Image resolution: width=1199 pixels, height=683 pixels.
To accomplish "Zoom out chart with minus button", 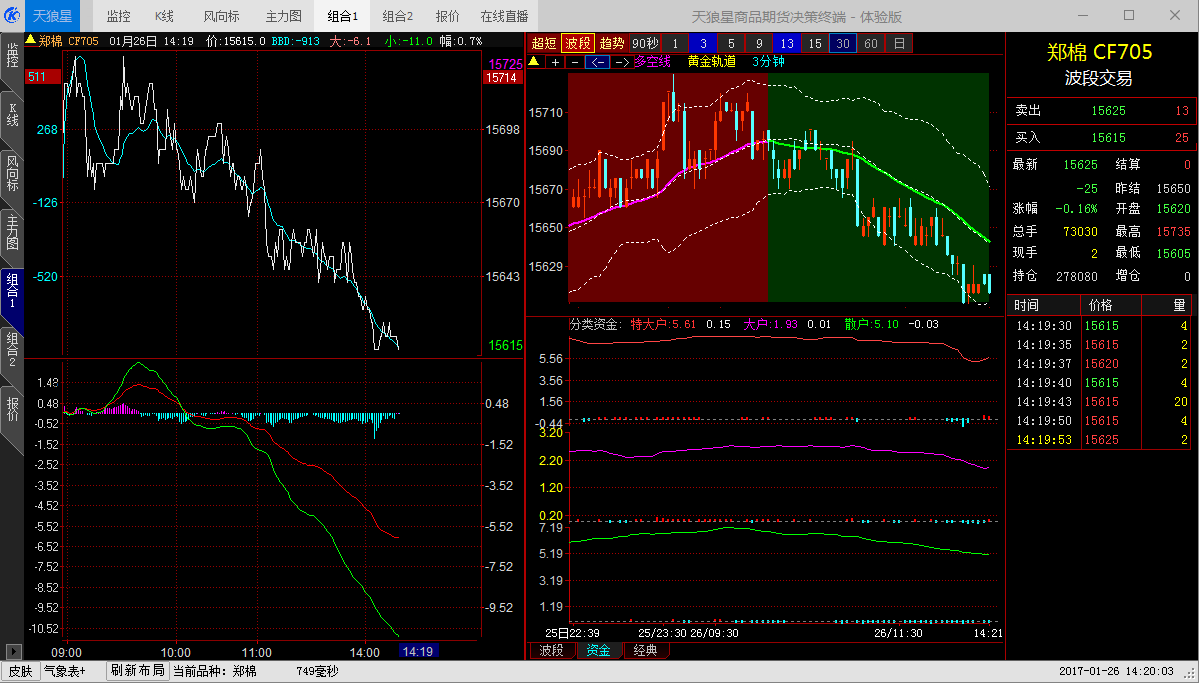I will pyautogui.click(x=574, y=62).
